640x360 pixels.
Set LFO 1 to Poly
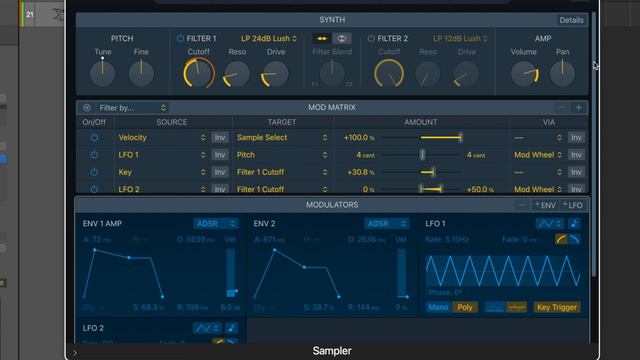tap(464, 307)
